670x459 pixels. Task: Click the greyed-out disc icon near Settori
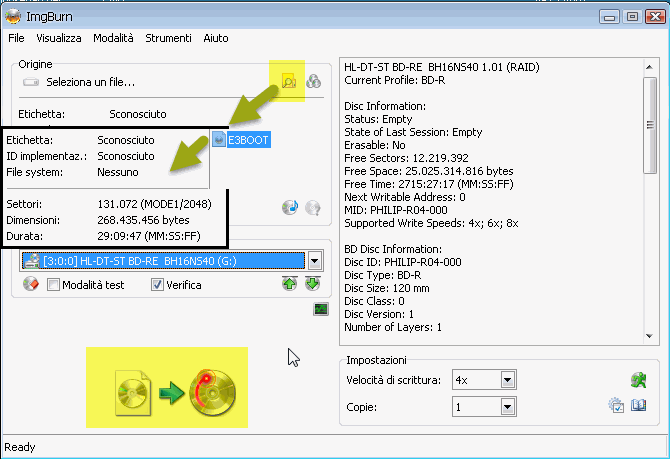point(313,208)
